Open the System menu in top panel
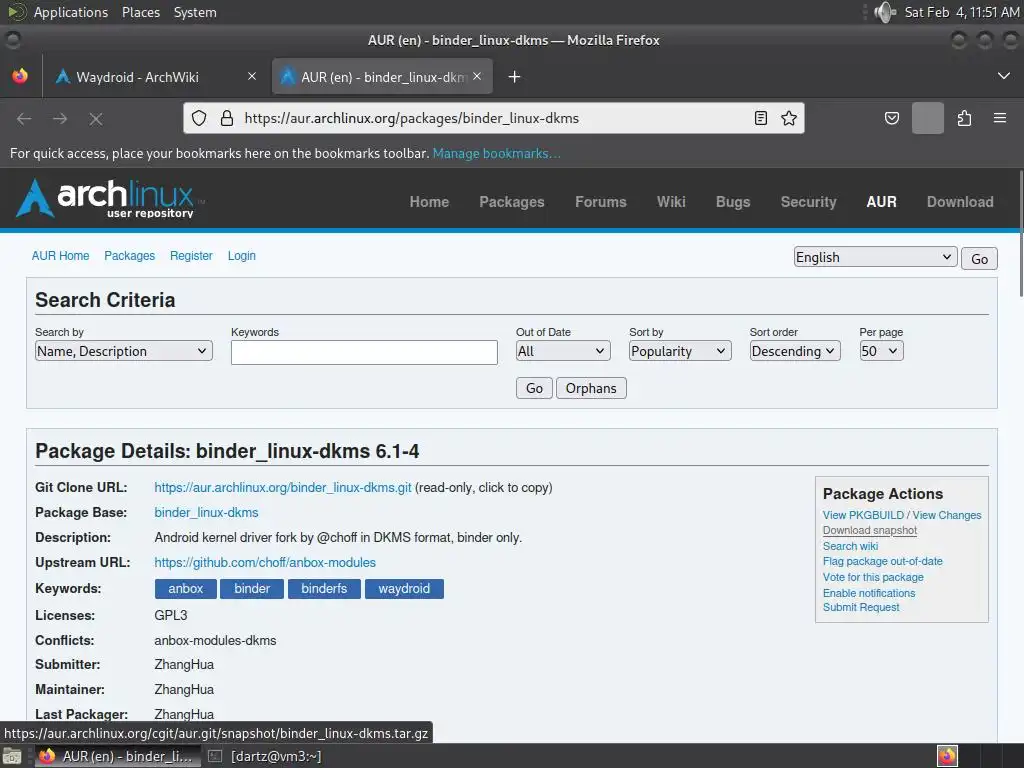The image size is (1024, 768). [x=195, y=12]
